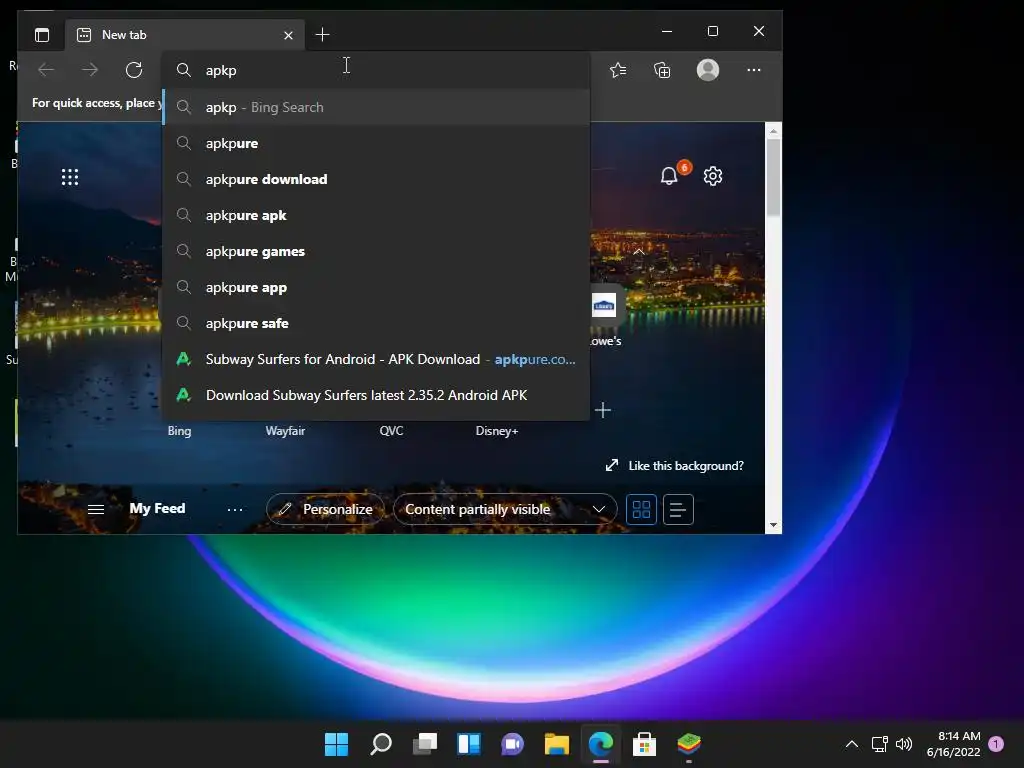Open the Bing quick link
1024x768 pixels.
pos(179,430)
